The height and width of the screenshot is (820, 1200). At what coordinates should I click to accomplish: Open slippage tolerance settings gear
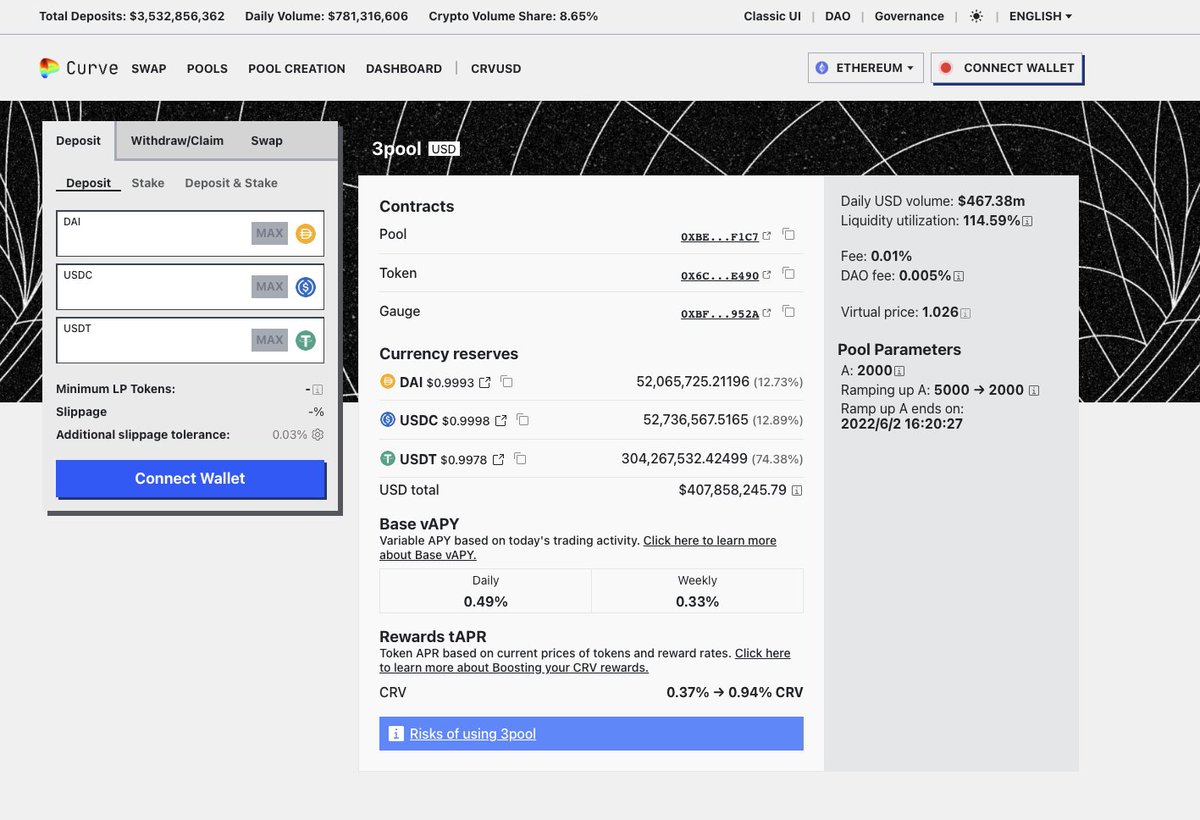pos(318,435)
